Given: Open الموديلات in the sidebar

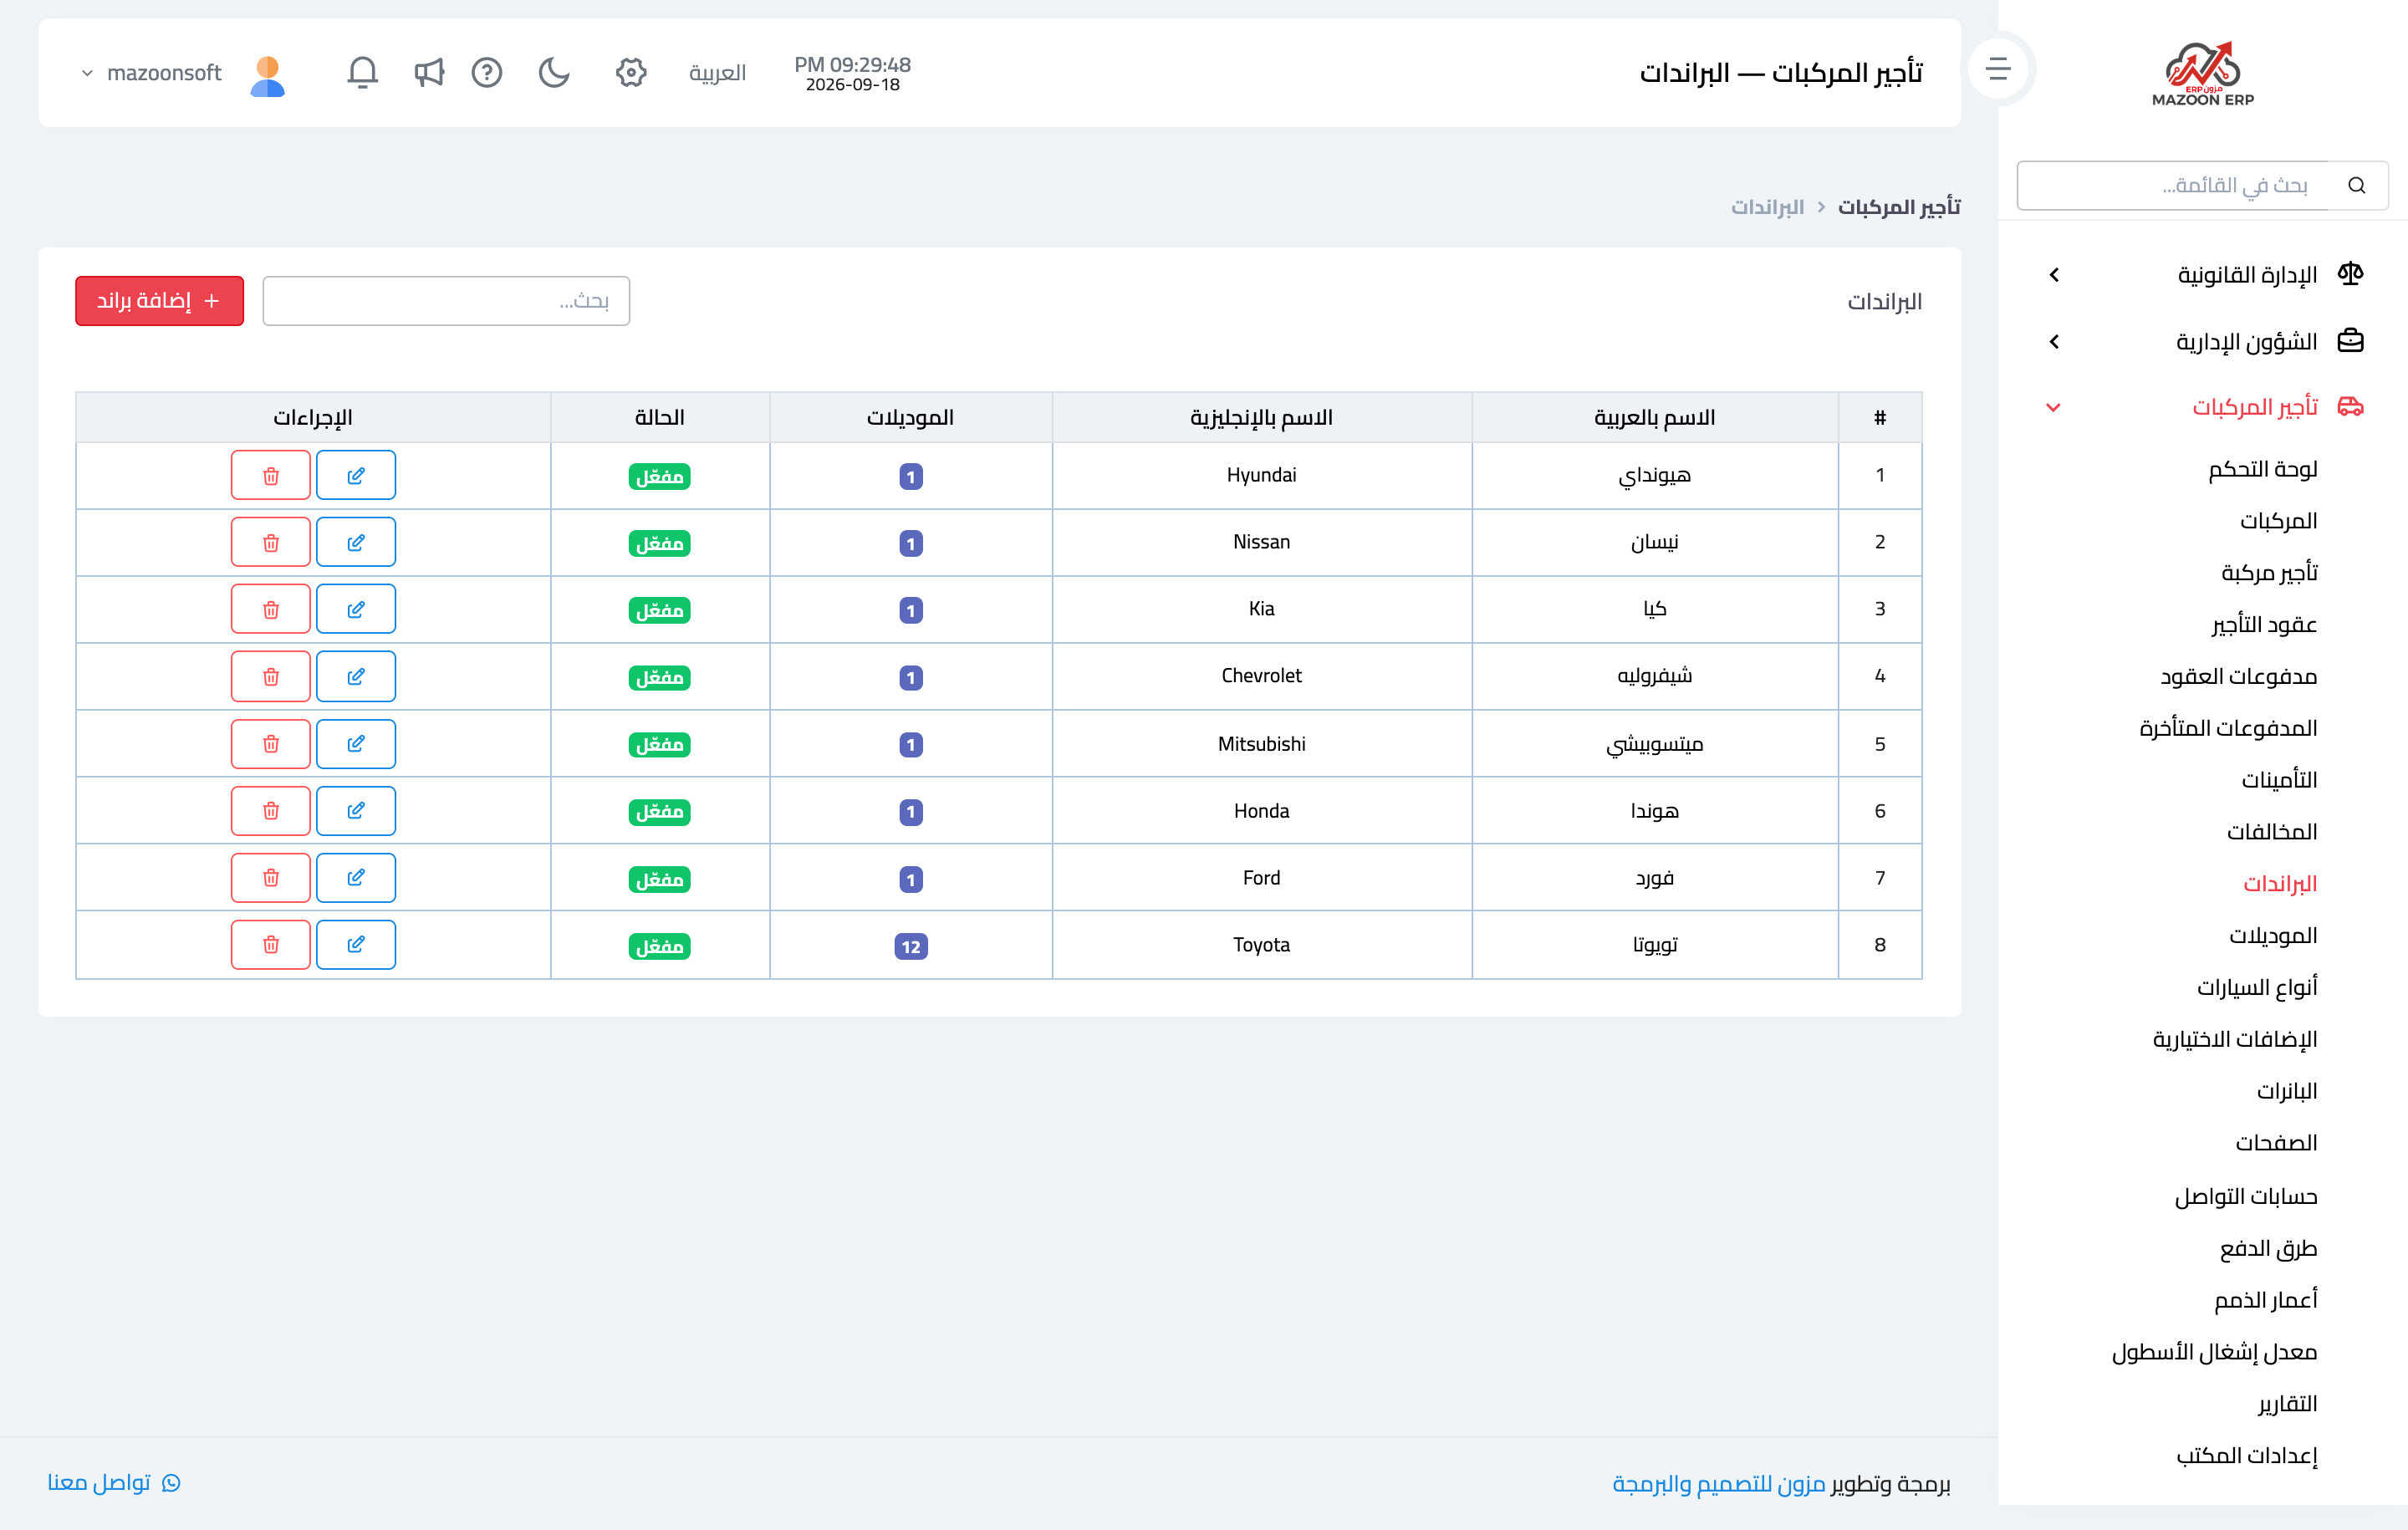Looking at the screenshot, I should pyautogui.click(x=2273, y=936).
